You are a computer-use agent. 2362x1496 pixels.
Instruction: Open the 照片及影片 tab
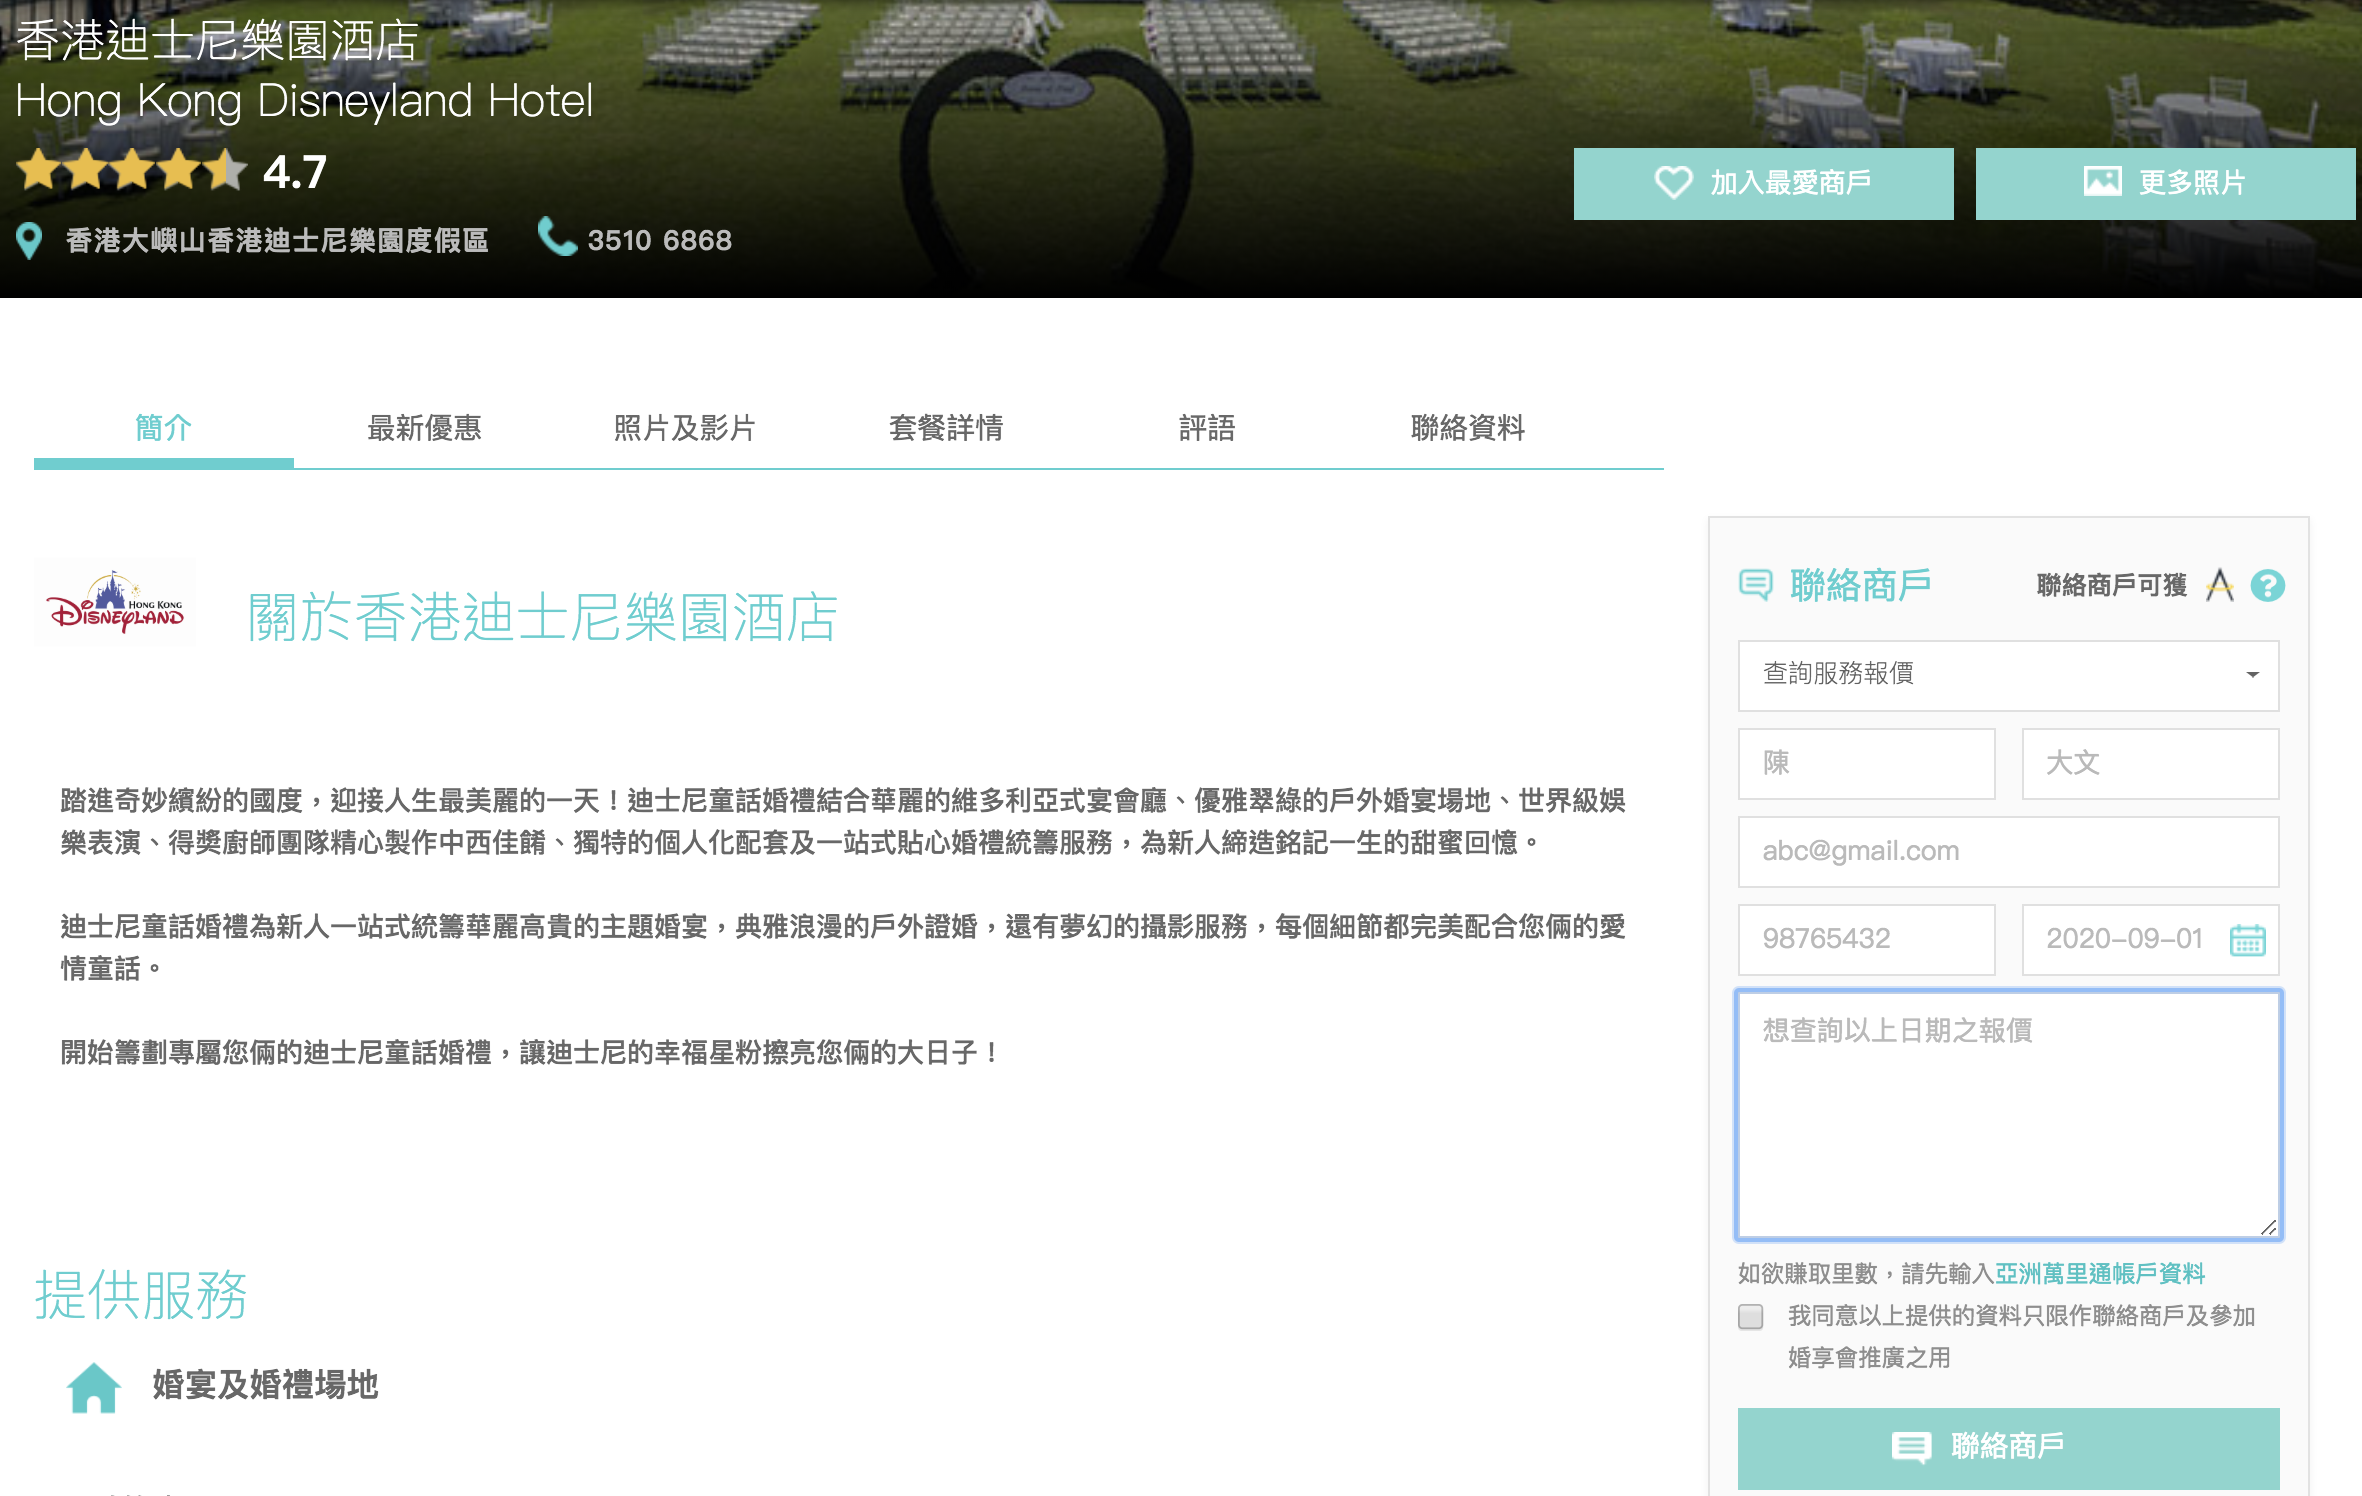click(x=685, y=428)
